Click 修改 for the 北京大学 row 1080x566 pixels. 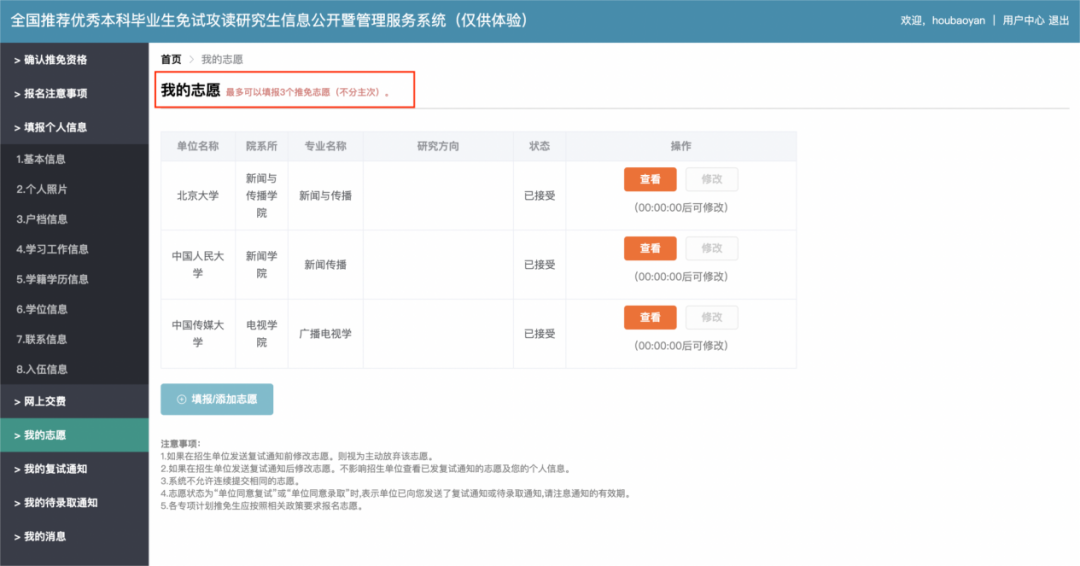(712, 179)
